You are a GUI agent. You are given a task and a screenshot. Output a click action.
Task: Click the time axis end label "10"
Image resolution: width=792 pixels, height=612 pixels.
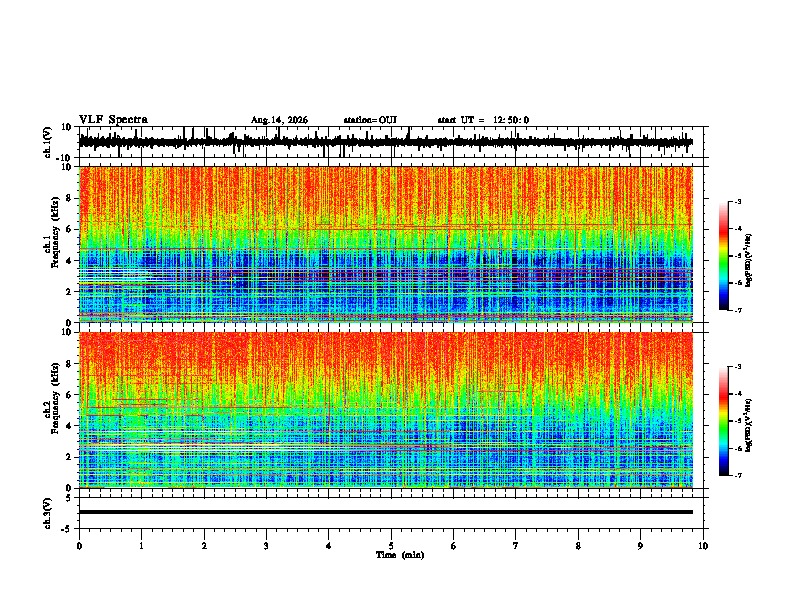point(703,546)
